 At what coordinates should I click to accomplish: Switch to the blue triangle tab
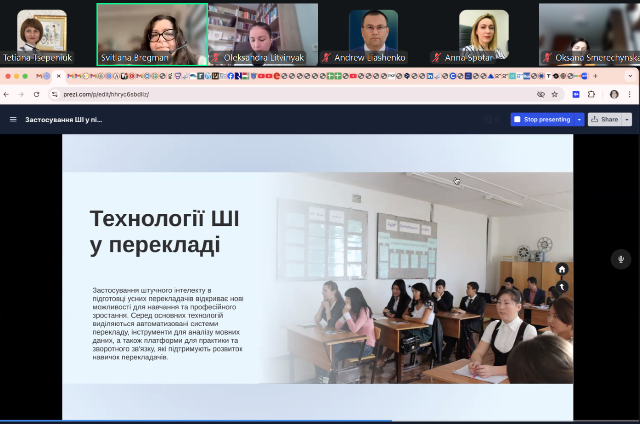click(491, 76)
